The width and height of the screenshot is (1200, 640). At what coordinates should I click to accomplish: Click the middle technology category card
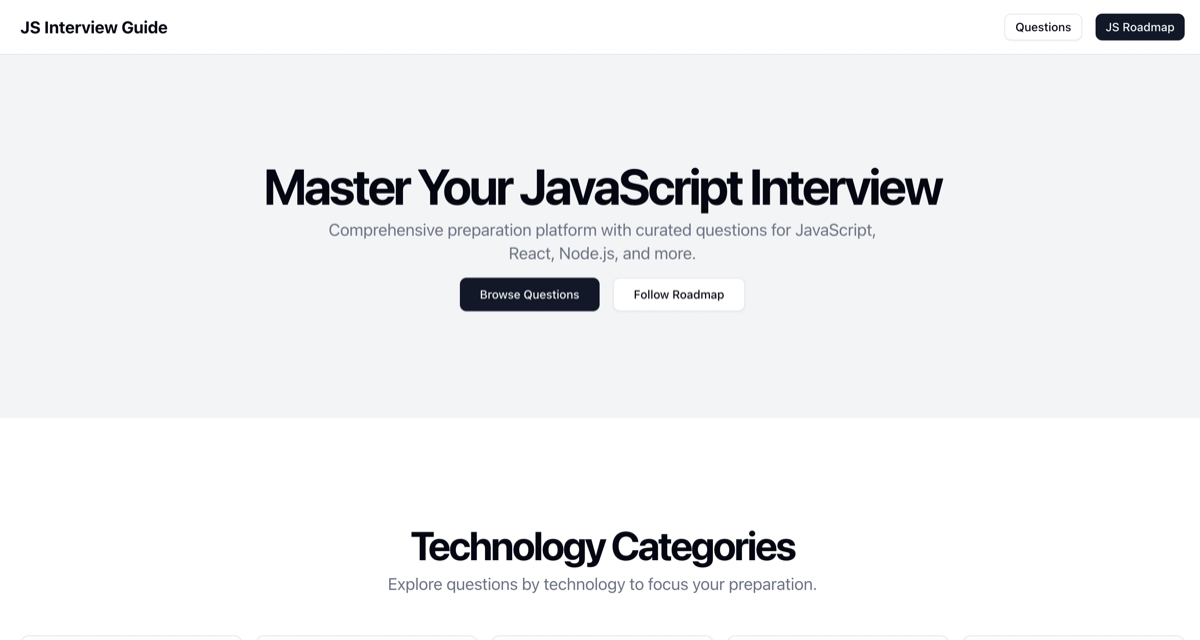click(602, 638)
